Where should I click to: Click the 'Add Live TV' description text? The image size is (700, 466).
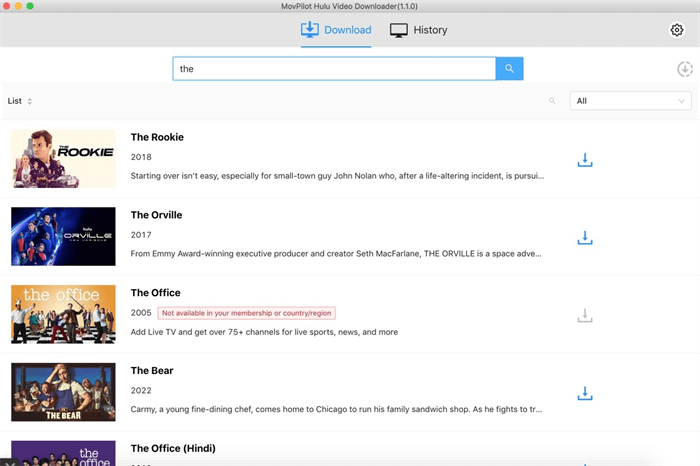[x=264, y=332]
